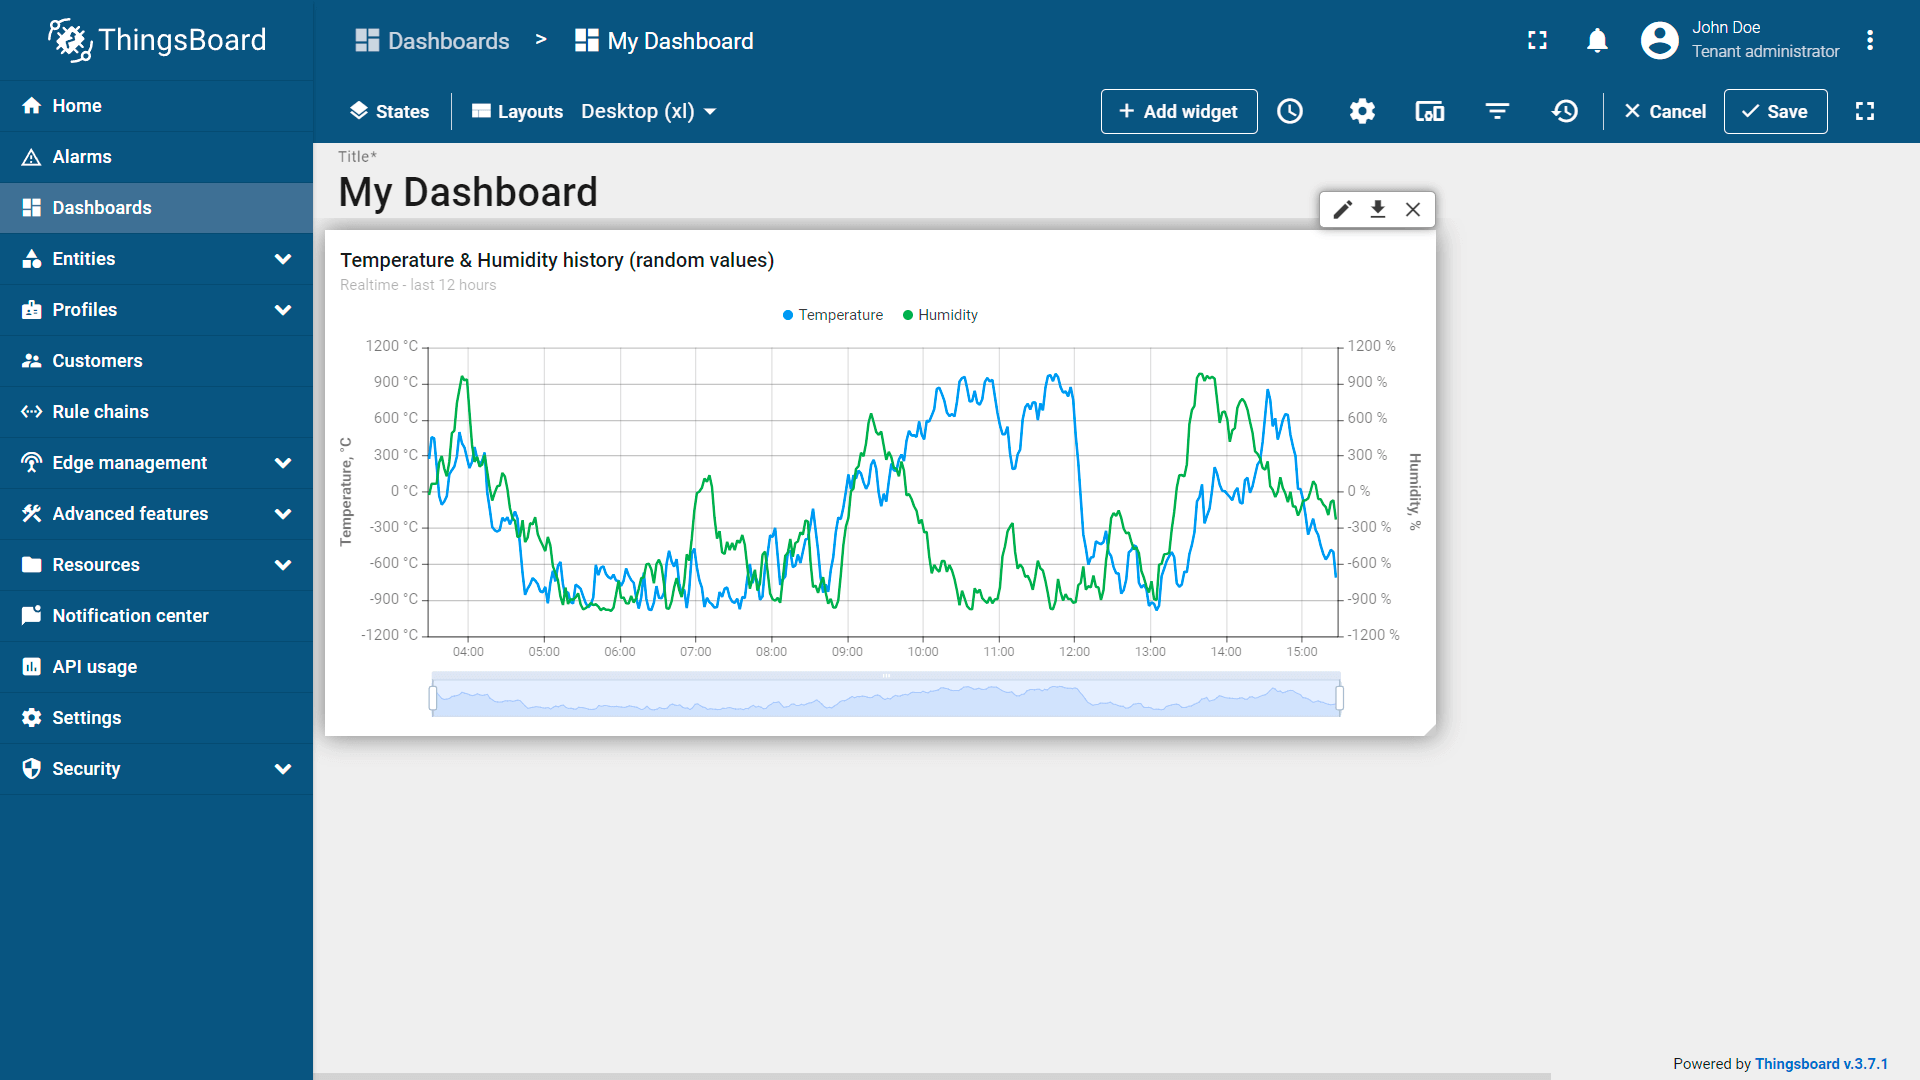Open the Desktop (xl) breakpoint dropdown

pos(649,111)
